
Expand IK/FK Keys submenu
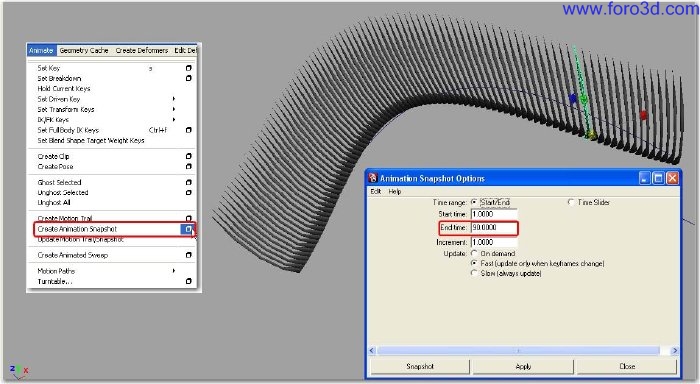174,119
